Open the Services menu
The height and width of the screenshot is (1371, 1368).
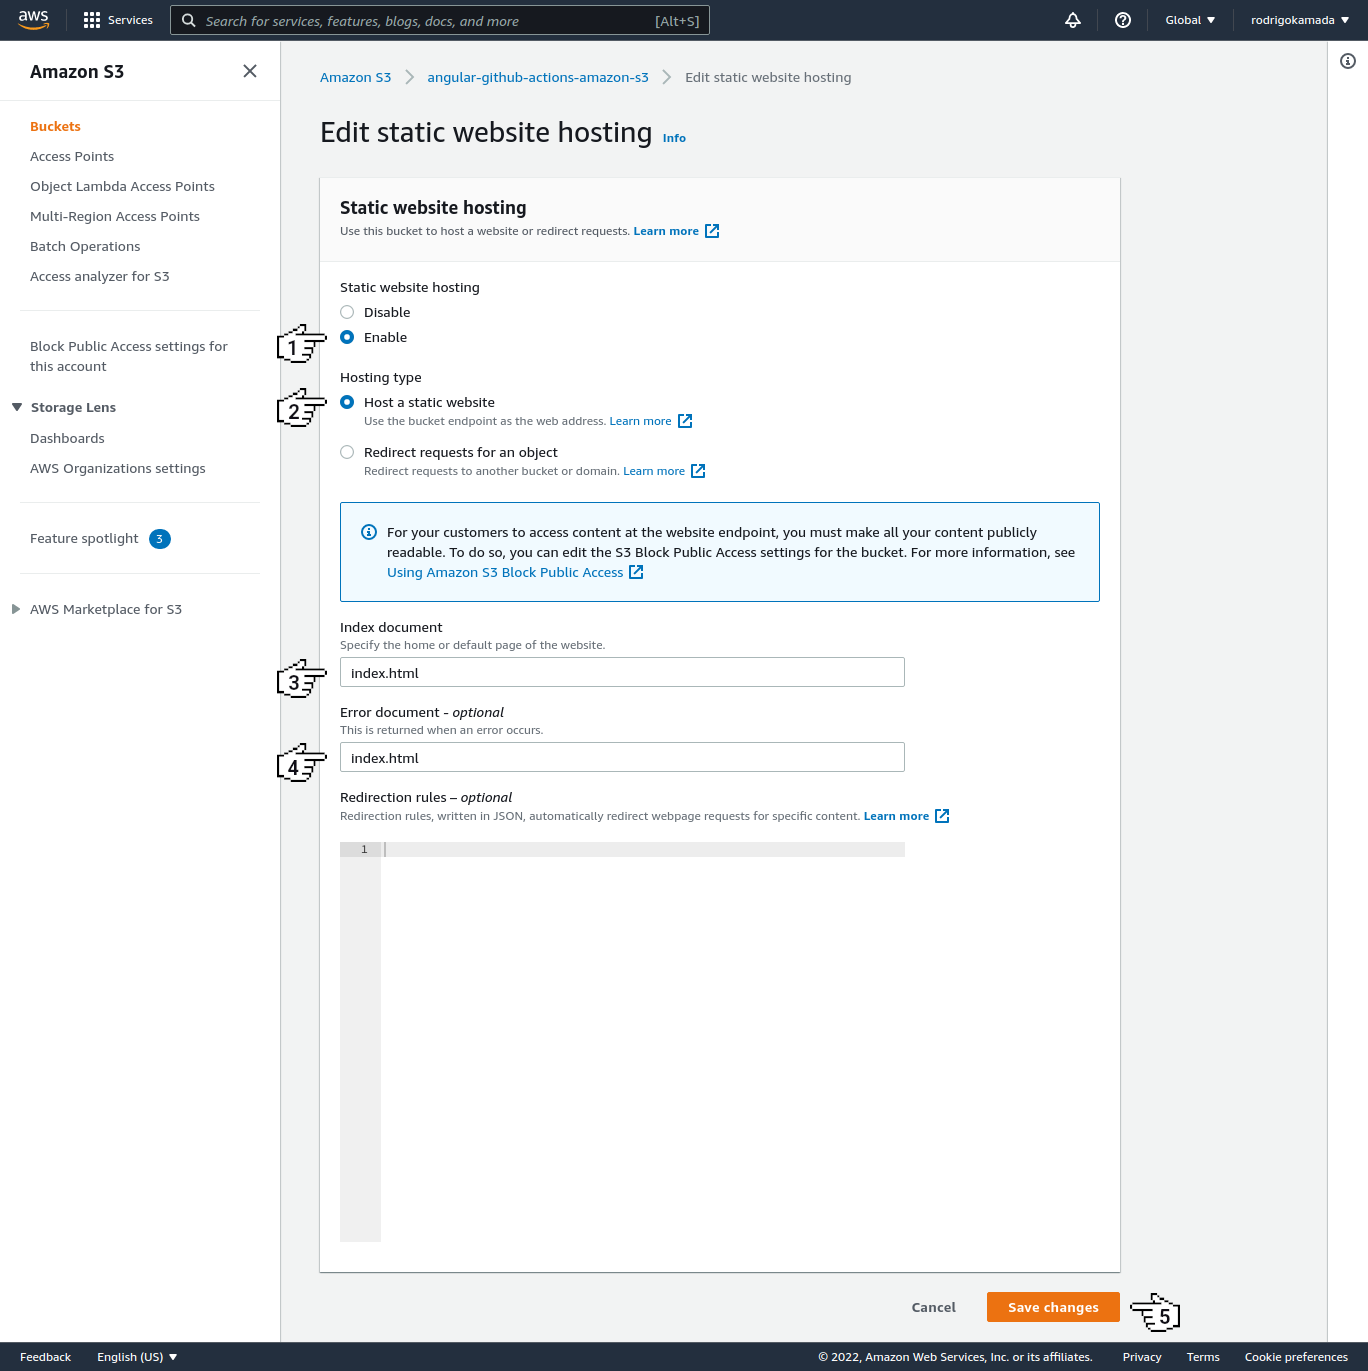point(117,20)
